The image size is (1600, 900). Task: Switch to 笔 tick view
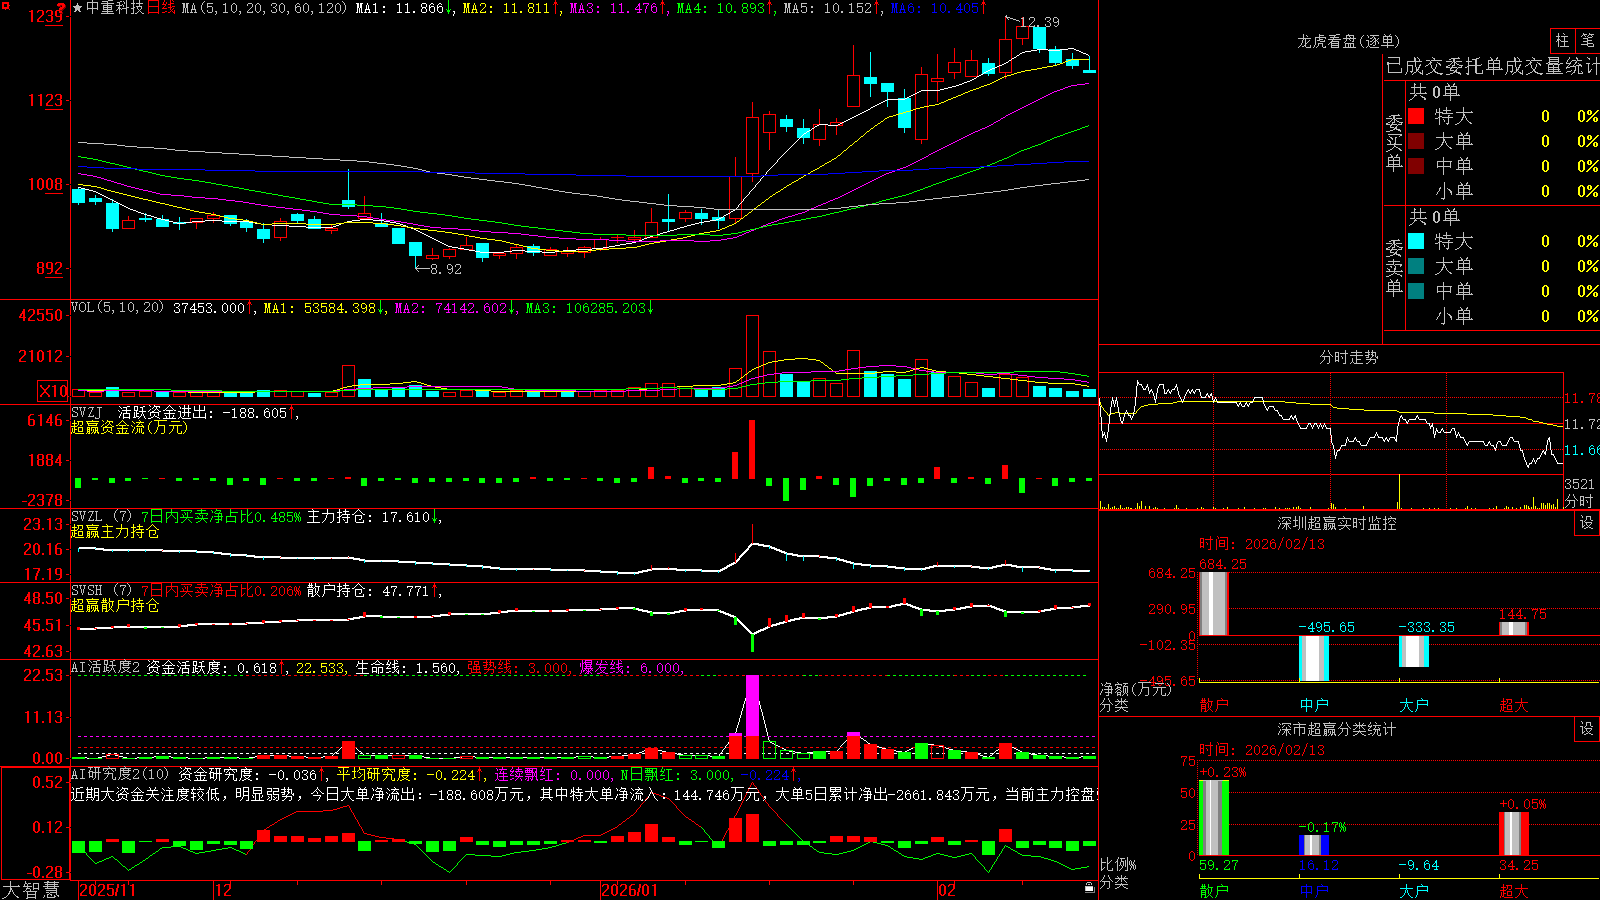(x=1588, y=40)
